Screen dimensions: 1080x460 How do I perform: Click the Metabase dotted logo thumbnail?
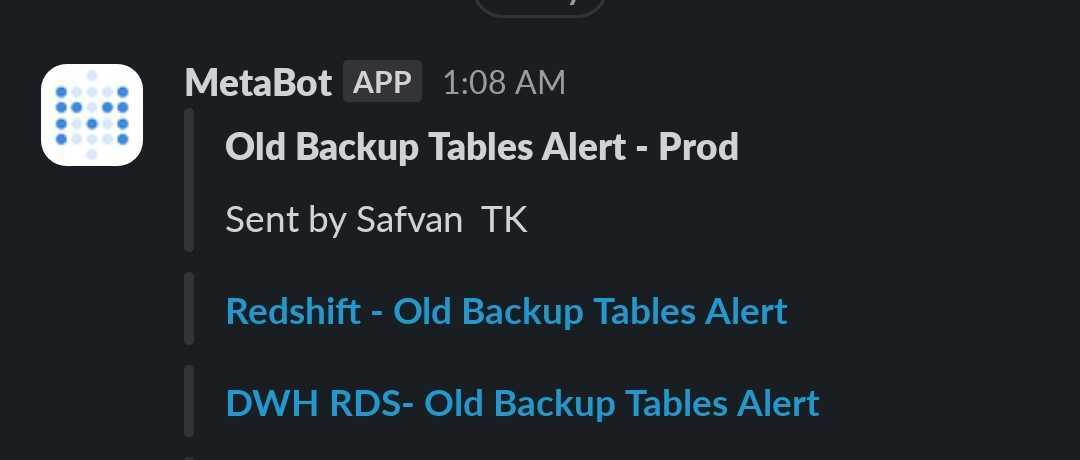pos(92,114)
